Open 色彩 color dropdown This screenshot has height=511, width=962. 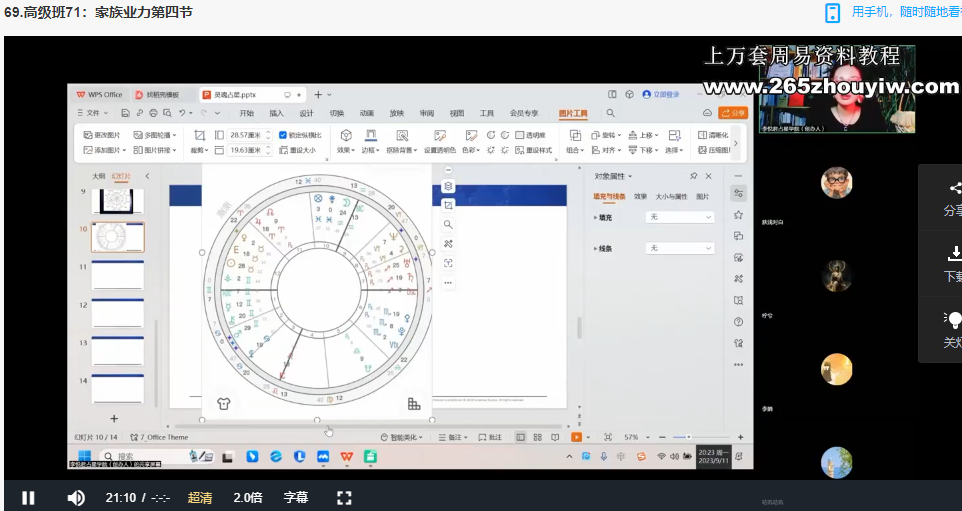(x=471, y=142)
